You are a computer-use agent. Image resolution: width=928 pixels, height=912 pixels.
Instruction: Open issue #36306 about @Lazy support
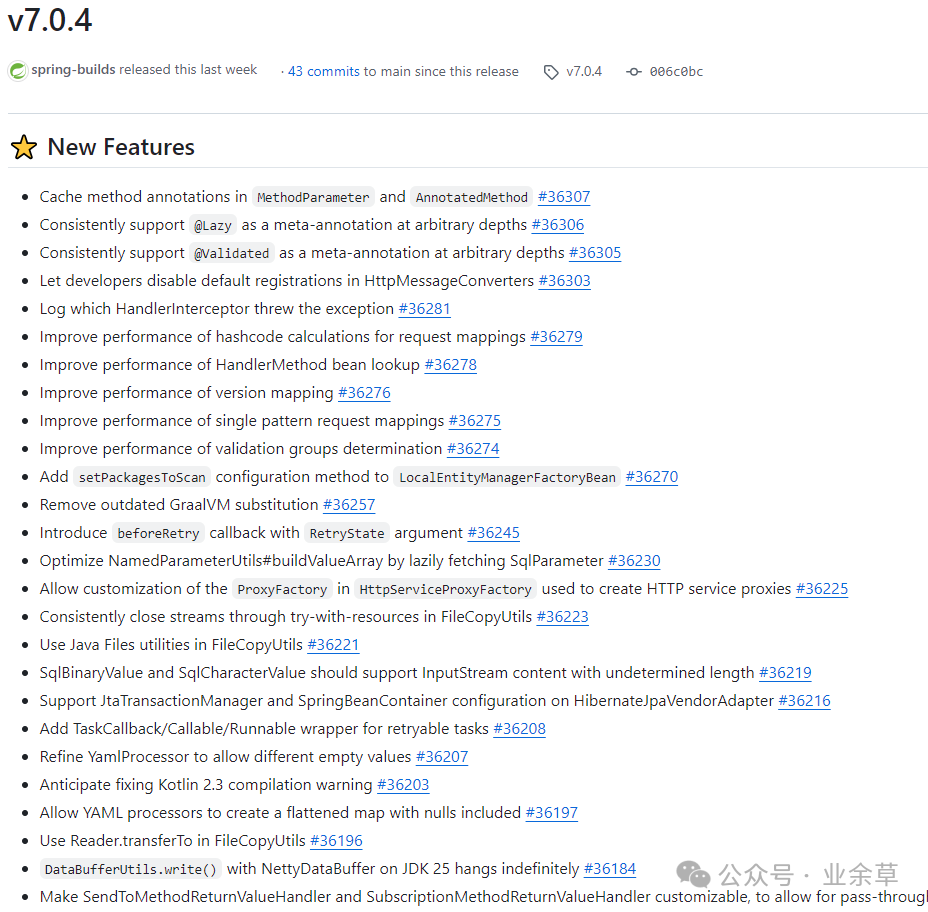coord(557,224)
